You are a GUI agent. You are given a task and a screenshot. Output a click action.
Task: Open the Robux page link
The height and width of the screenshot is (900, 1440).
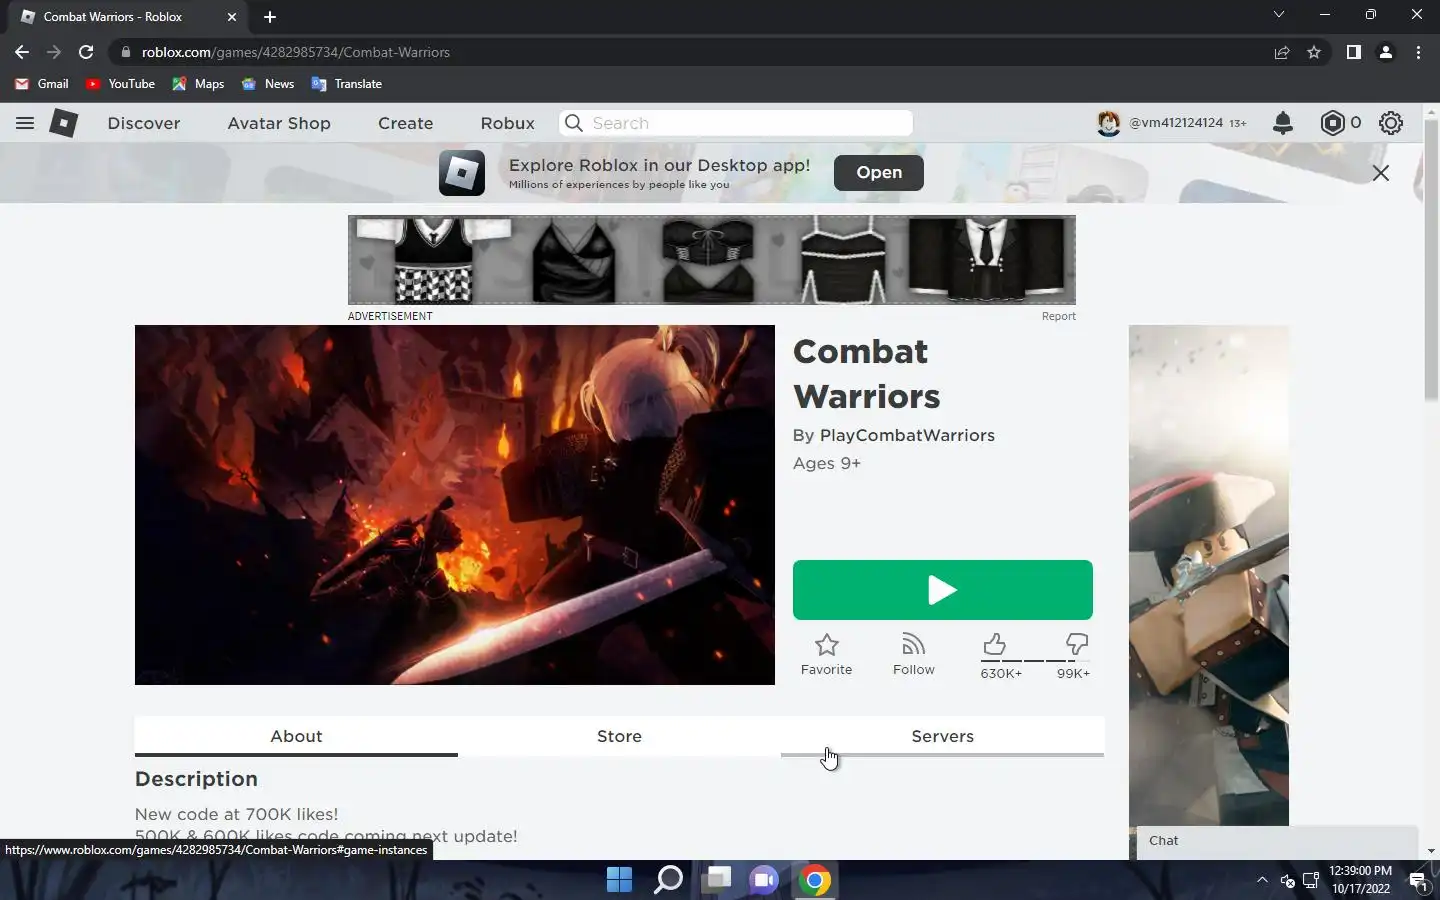pos(508,123)
